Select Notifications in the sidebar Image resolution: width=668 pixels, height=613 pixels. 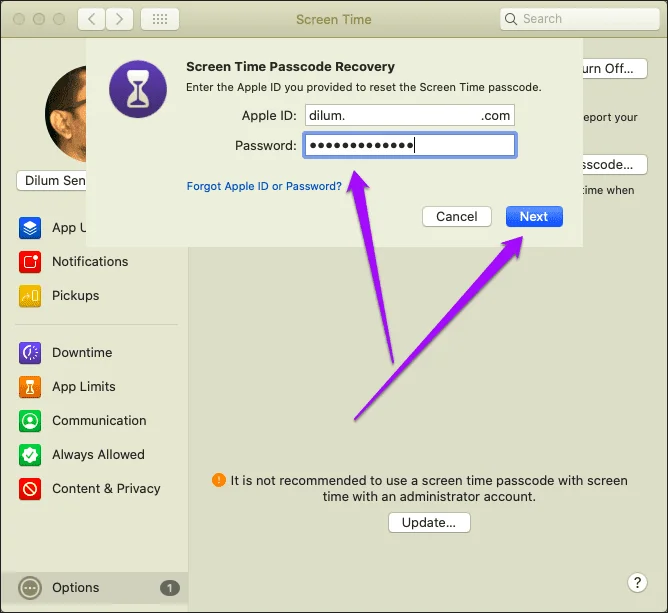[90, 262]
